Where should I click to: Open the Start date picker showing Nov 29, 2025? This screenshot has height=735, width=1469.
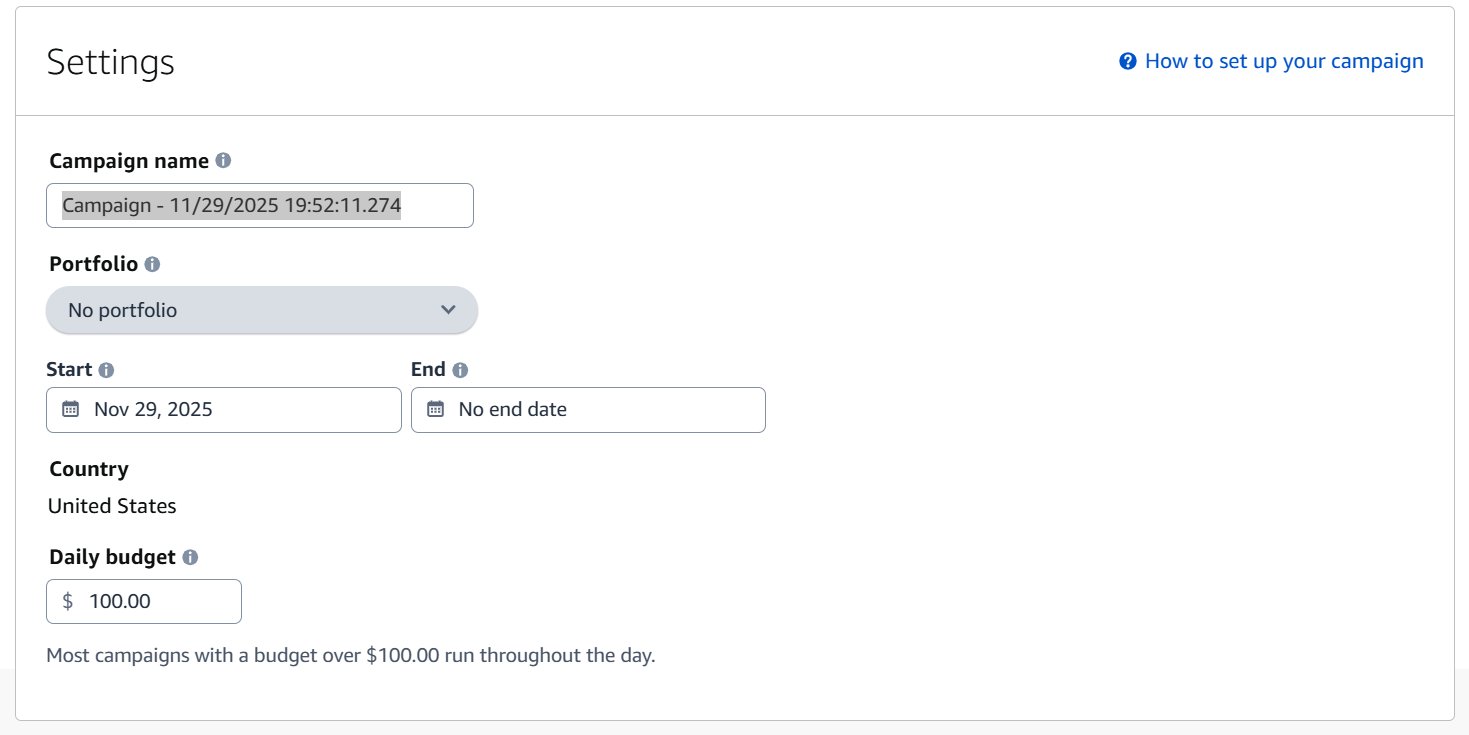coord(223,409)
